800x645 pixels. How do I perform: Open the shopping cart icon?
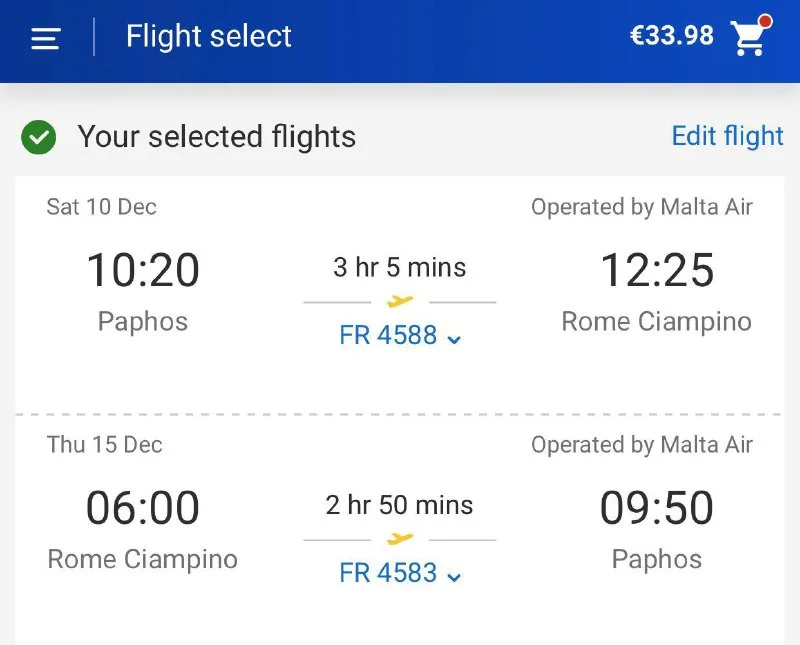click(748, 38)
